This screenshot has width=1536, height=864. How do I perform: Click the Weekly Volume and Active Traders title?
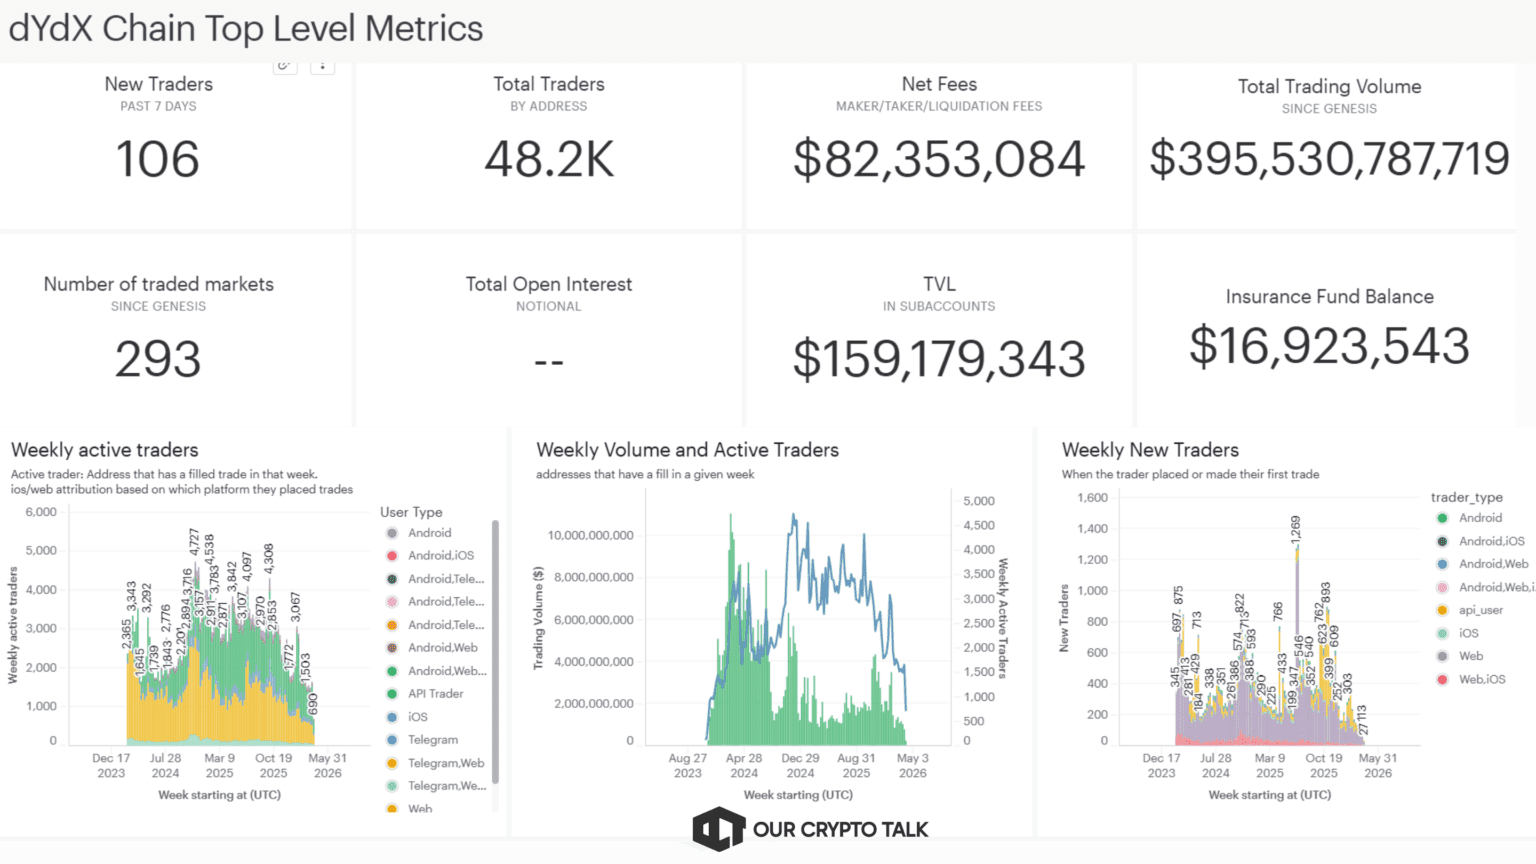pyautogui.click(x=687, y=450)
